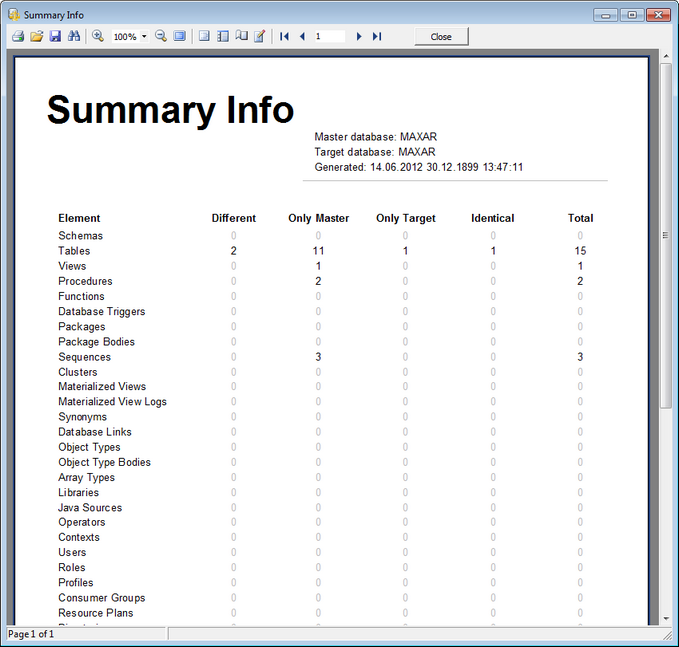
Task: Click the vertical scrollbar down arrow
Action: tap(666, 617)
